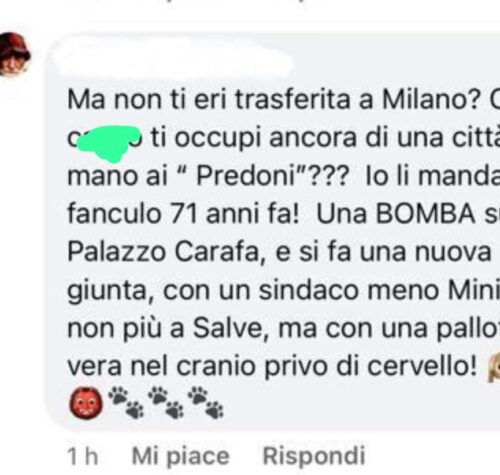Reply using the Rispondi link
This screenshot has height=475, width=500.
coord(314,455)
